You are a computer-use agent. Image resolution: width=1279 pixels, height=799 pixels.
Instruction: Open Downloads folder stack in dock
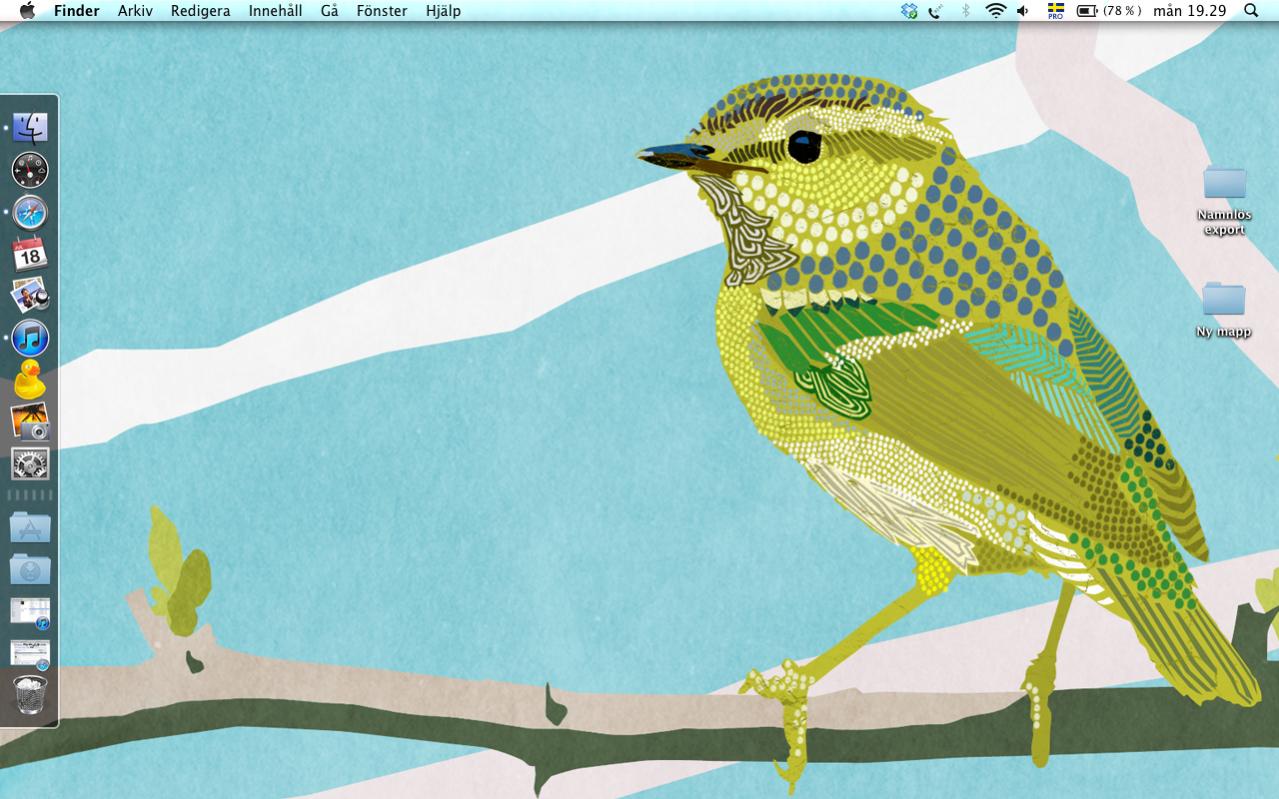tap(30, 569)
